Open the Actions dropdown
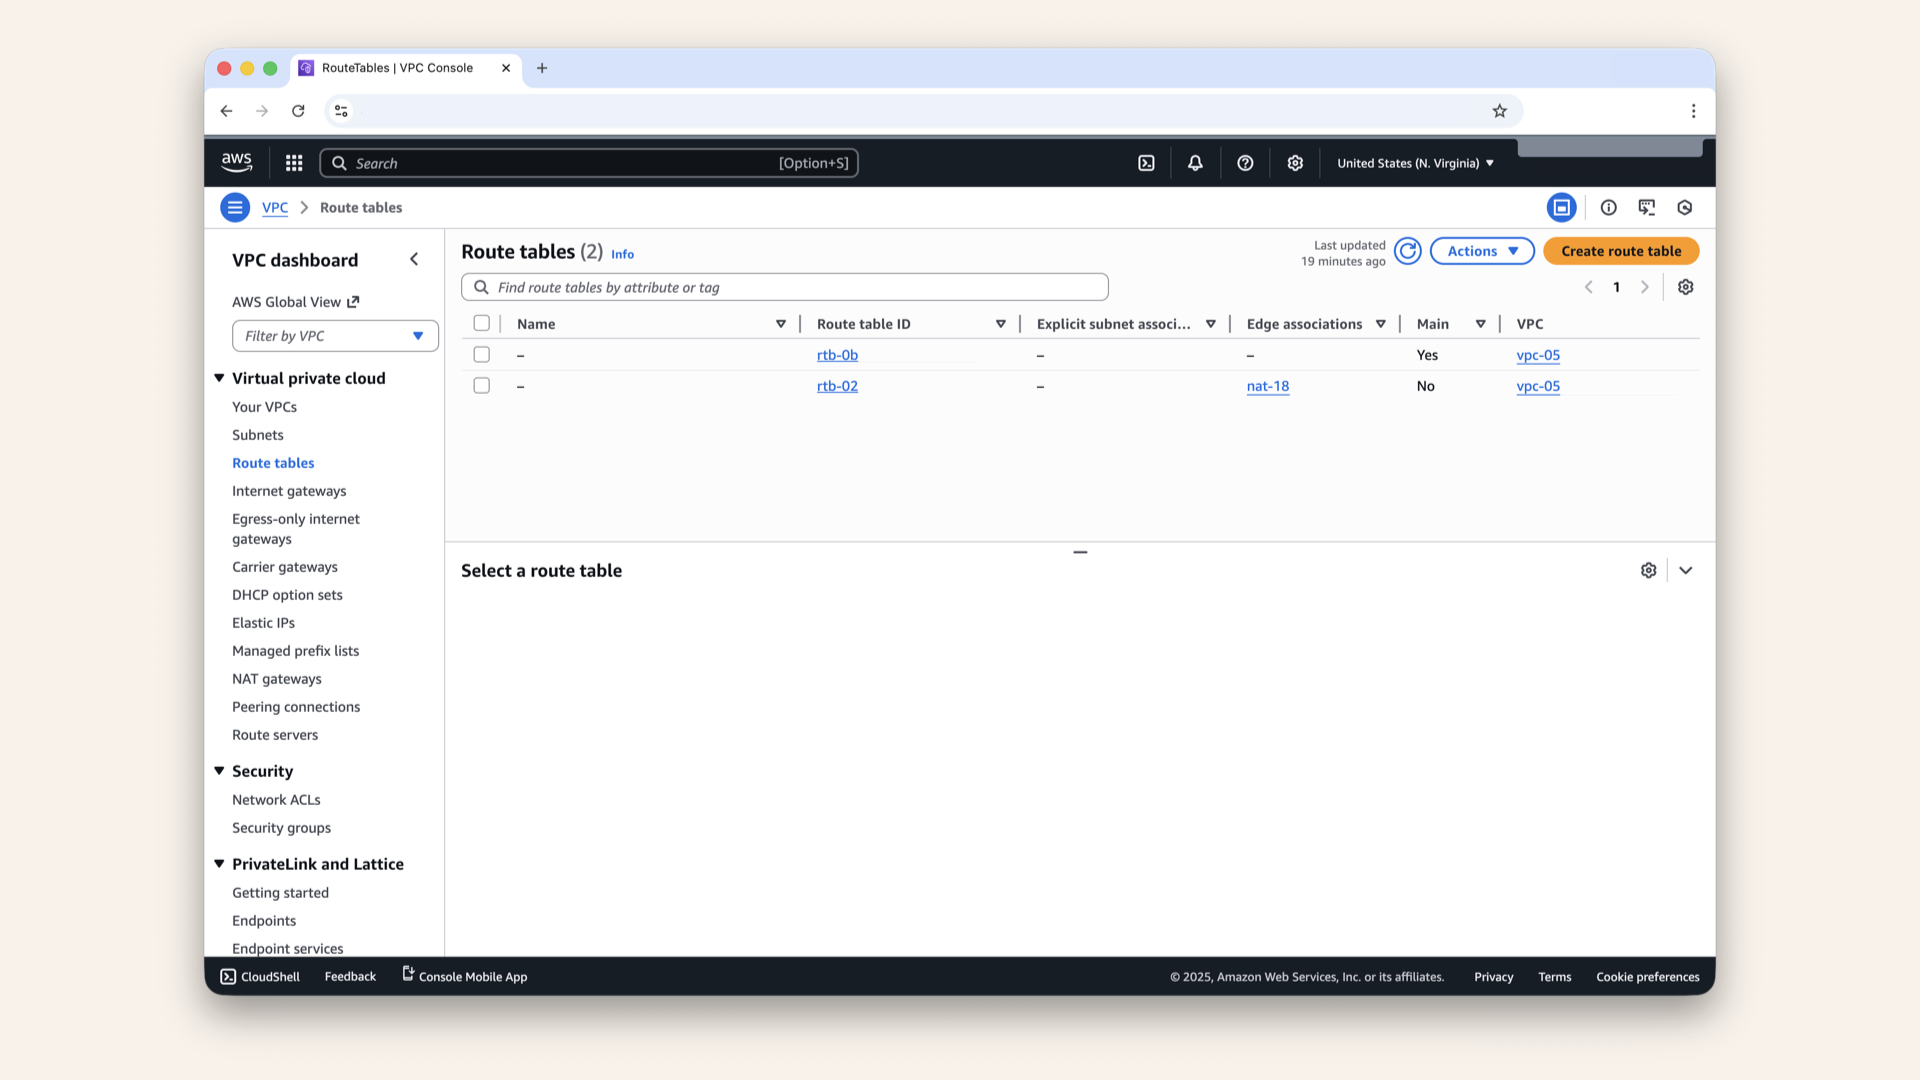1920x1080 pixels. pyautogui.click(x=1482, y=251)
